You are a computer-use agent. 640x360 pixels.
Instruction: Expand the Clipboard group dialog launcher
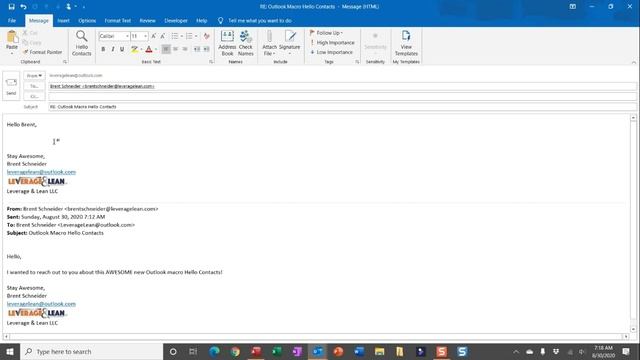tap(65, 62)
